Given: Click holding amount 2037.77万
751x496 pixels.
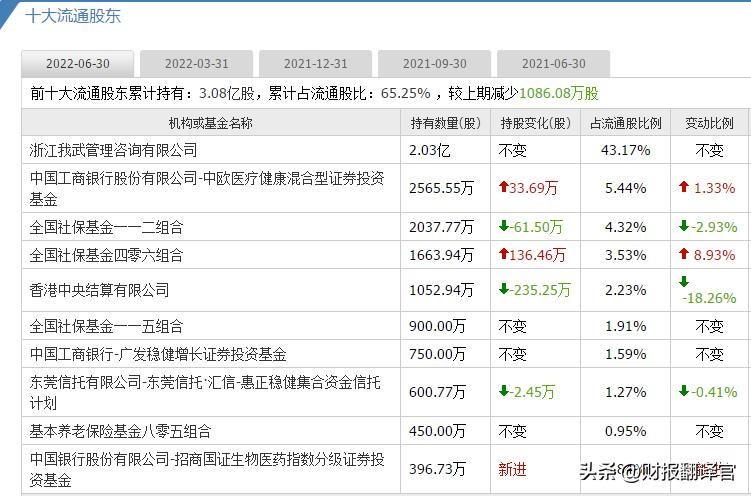Looking at the screenshot, I should click(x=441, y=227).
